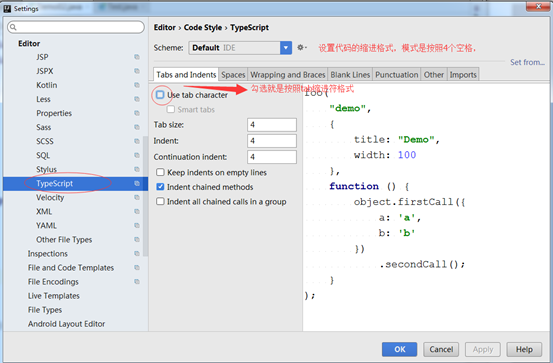The image size is (553, 363).
Task: Enable Keep indents on empty lines
Action: pos(160,172)
